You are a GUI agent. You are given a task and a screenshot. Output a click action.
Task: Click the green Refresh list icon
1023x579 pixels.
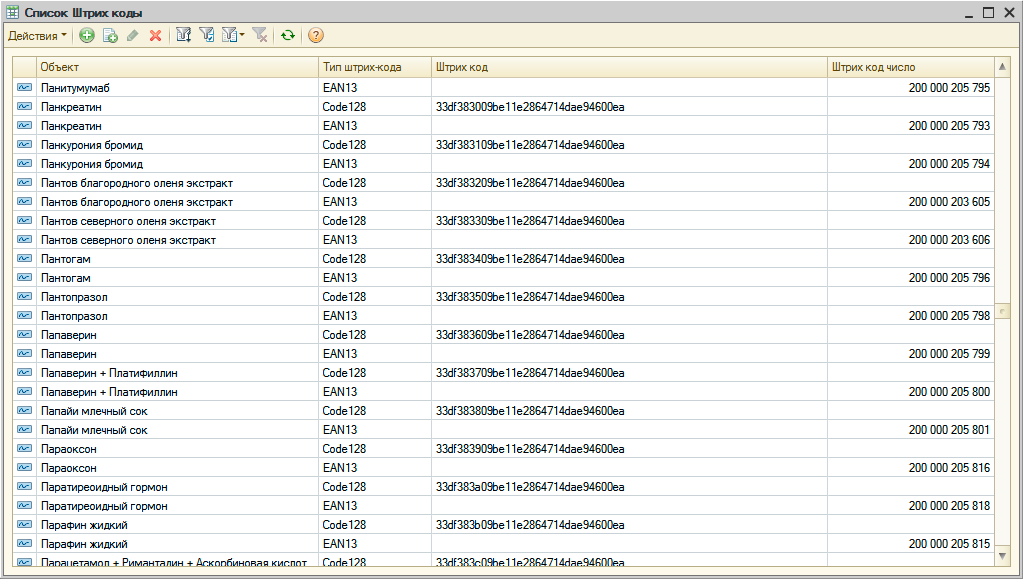click(x=288, y=36)
